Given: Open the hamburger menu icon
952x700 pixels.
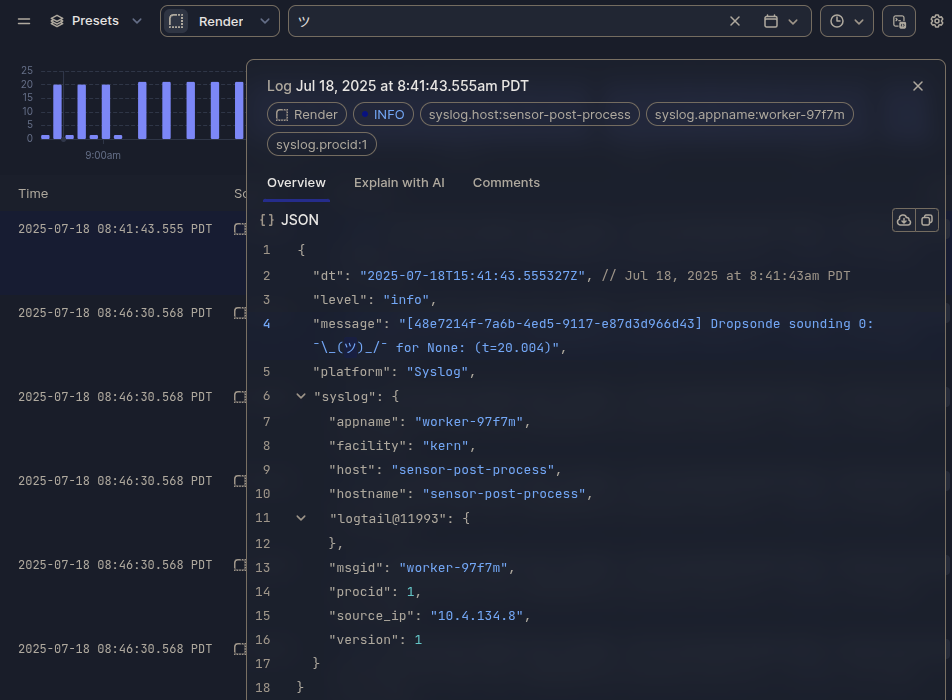Looking at the screenshot, I should click(24, 21).
